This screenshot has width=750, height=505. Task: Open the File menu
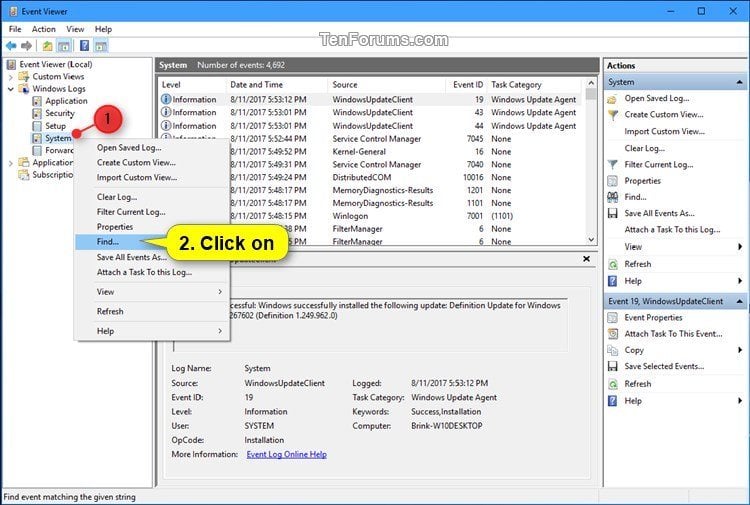point(15,29)
